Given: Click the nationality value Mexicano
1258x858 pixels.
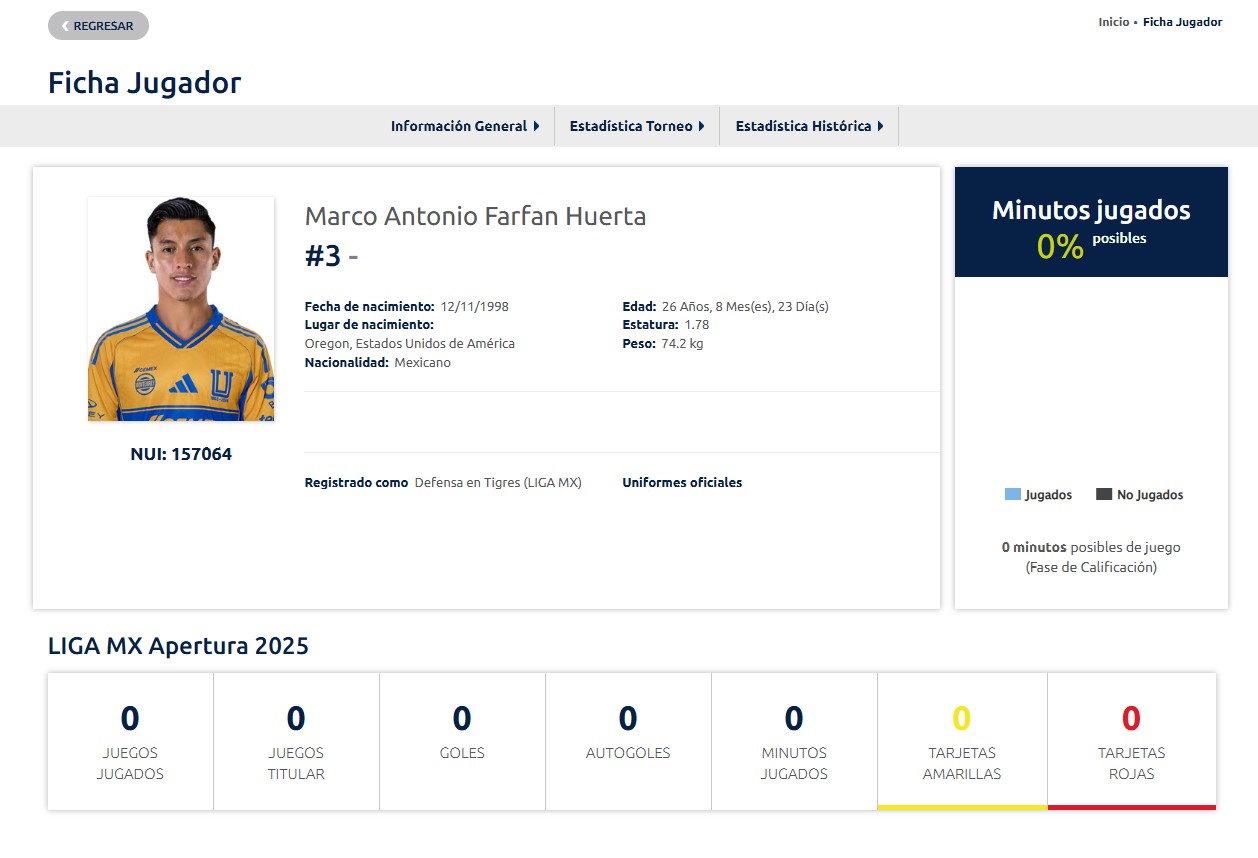Looking at the screenshot, I should tap(422, 363).
